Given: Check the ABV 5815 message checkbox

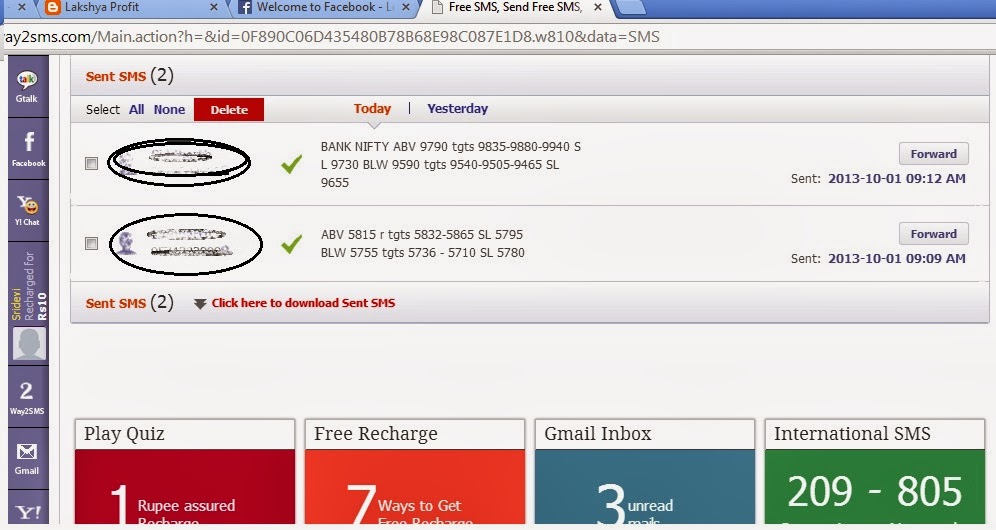Looking at the screenshot, I should 91,243.
